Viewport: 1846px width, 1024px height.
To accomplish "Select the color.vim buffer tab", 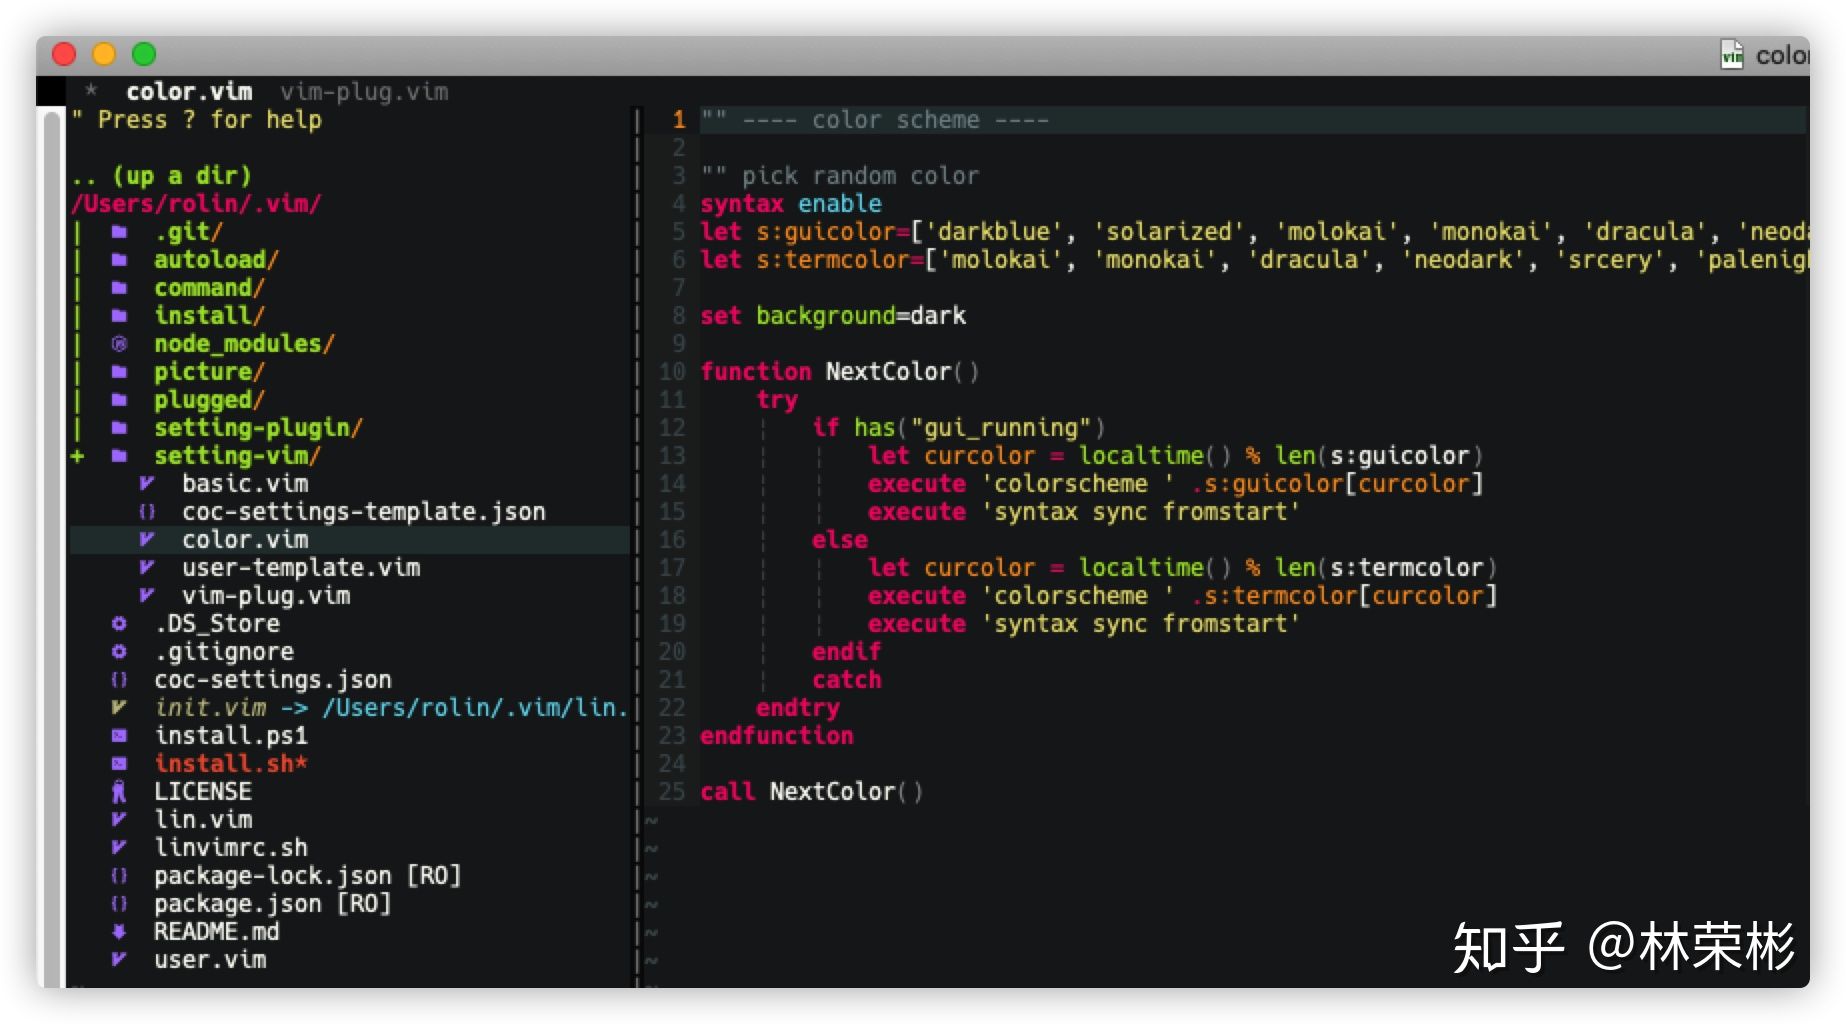I will 189,92.
